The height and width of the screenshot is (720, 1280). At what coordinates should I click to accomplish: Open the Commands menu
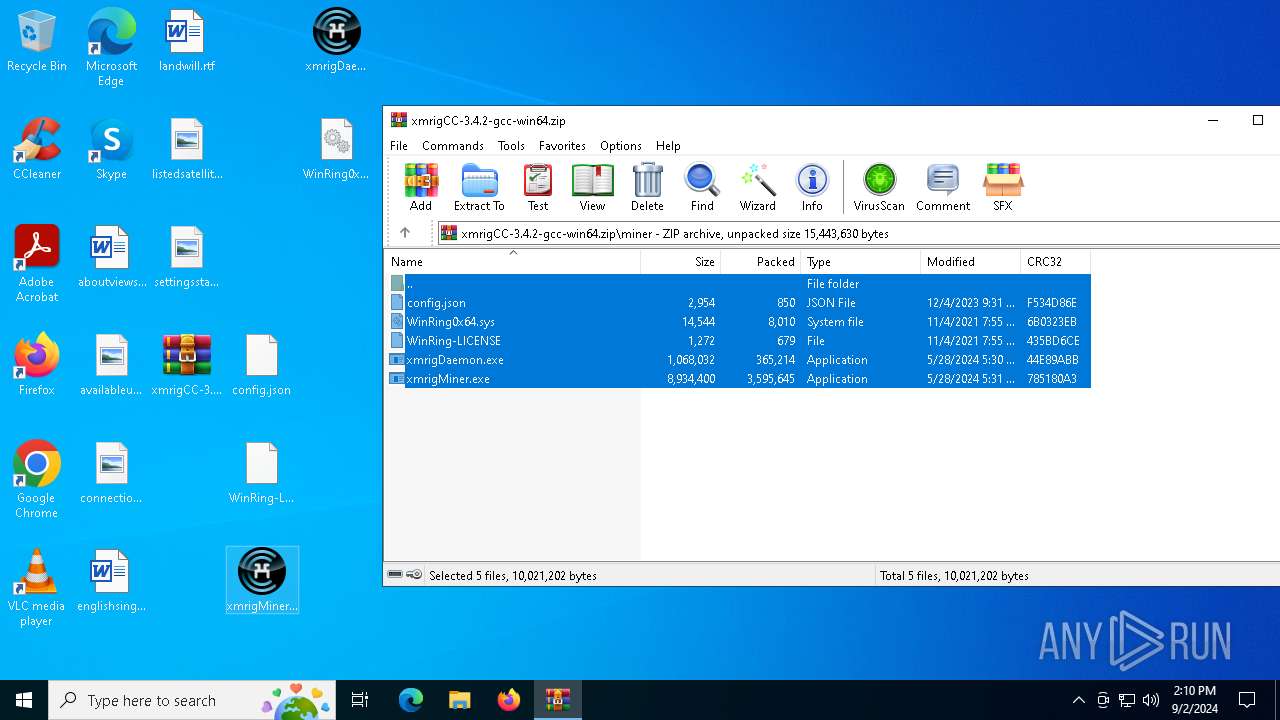point(453,146)
